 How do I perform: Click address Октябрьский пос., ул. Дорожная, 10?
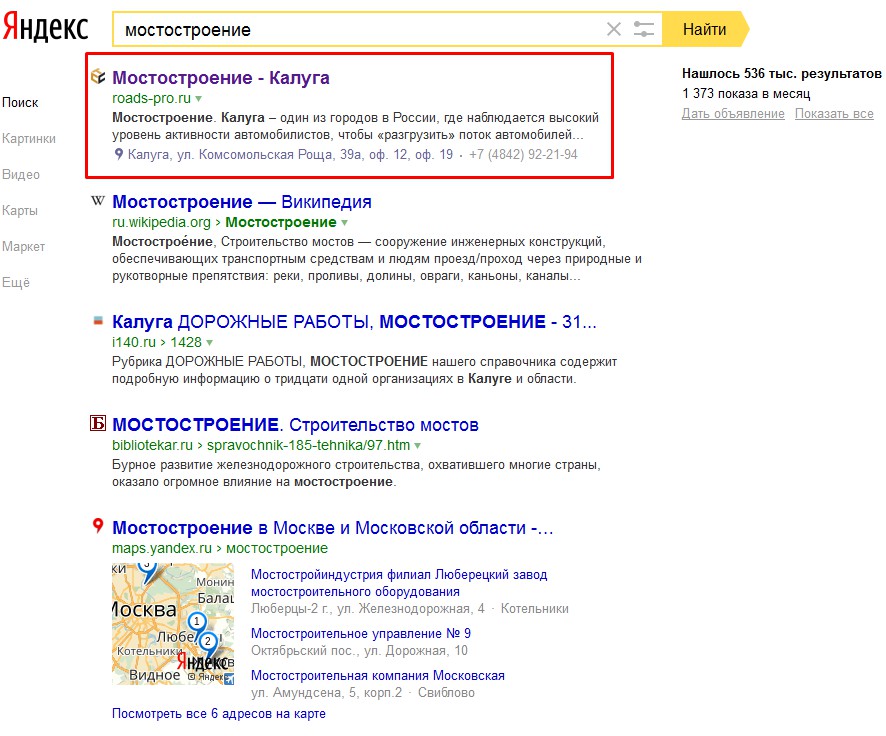pos(359,651)
